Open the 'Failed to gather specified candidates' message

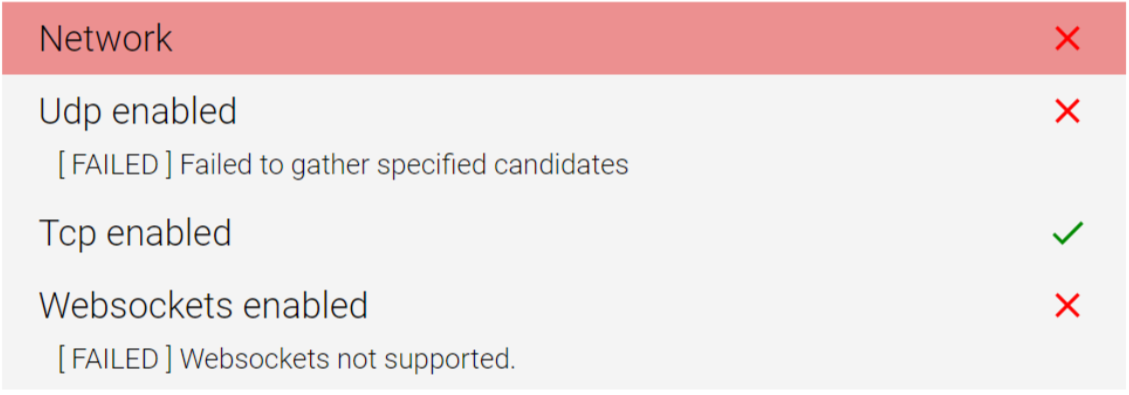point(404,165)
